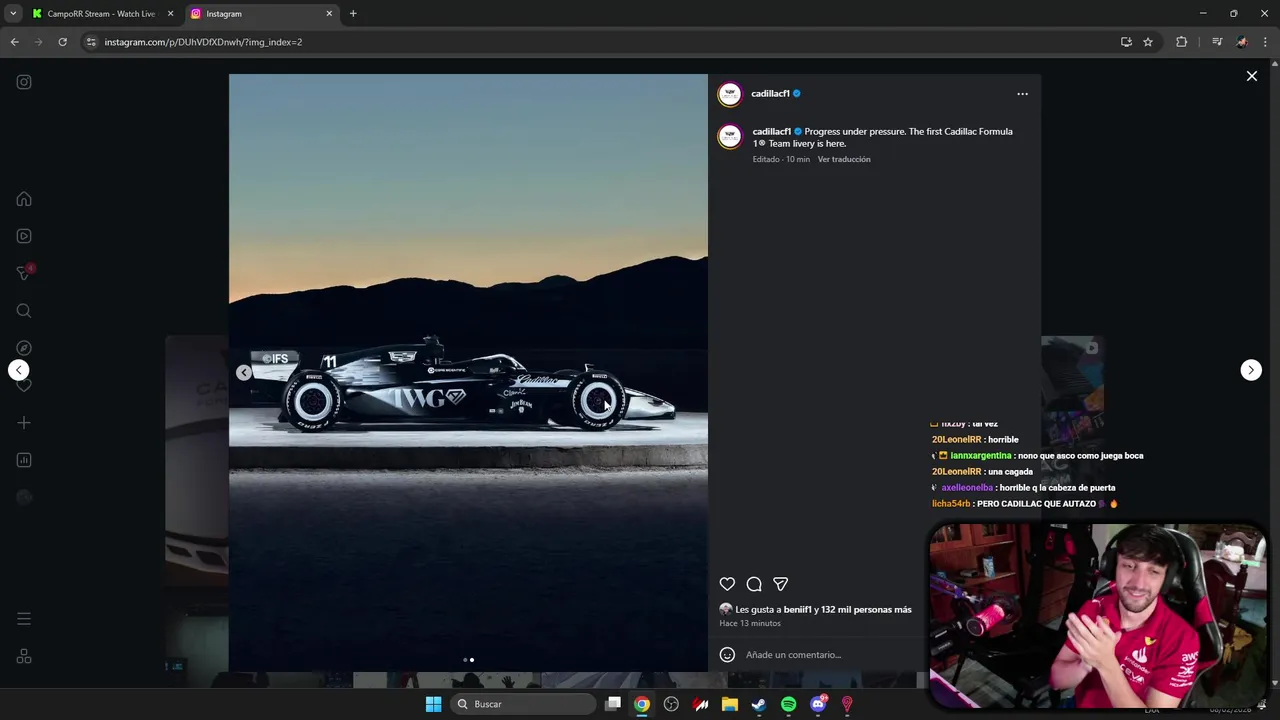Screen dimensions: 1280x720
Task: Click 'PERO CADILLAC QUE AUTAZO' chat message
Action: [x=1025, y=504]
